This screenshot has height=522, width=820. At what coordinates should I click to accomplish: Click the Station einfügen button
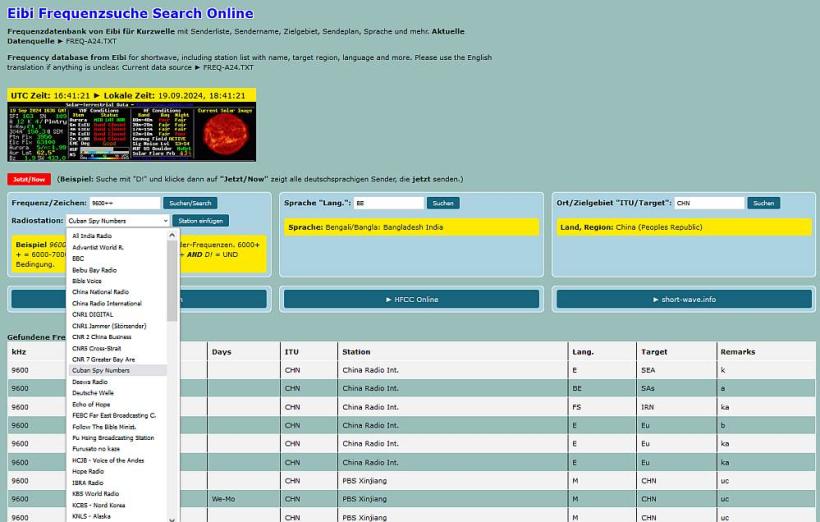point(200,221)
